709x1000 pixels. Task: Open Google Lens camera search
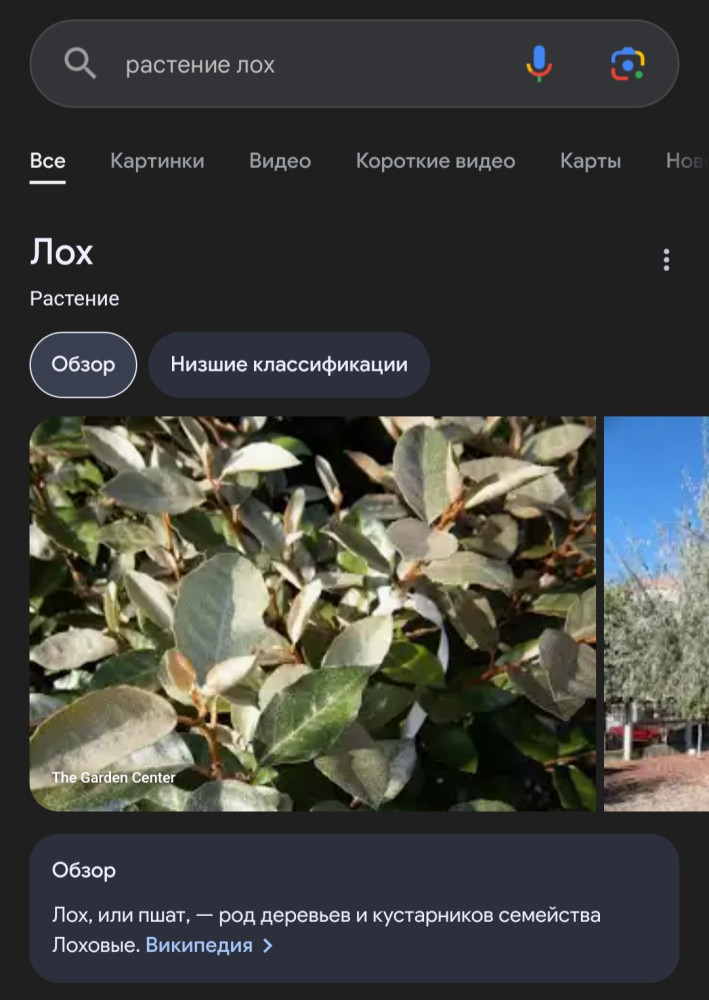(x=627, y=64)
